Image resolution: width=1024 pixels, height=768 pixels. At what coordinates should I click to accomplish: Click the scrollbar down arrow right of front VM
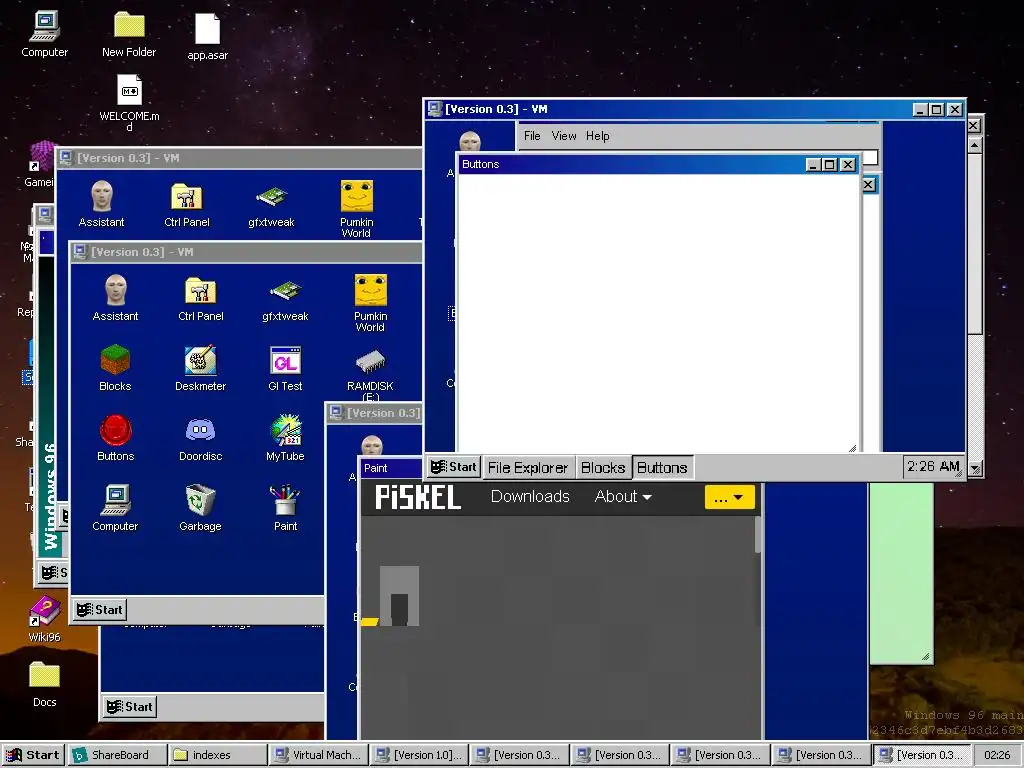point(975,468)
